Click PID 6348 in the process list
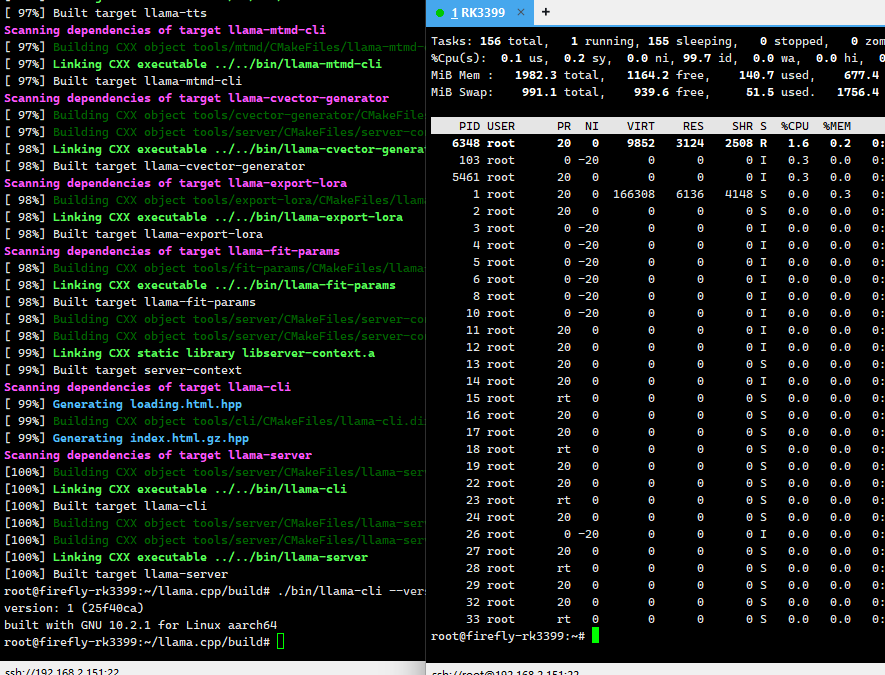Image resolution: width=885 pixels, height=675 pixels. (x=466, y=143)
